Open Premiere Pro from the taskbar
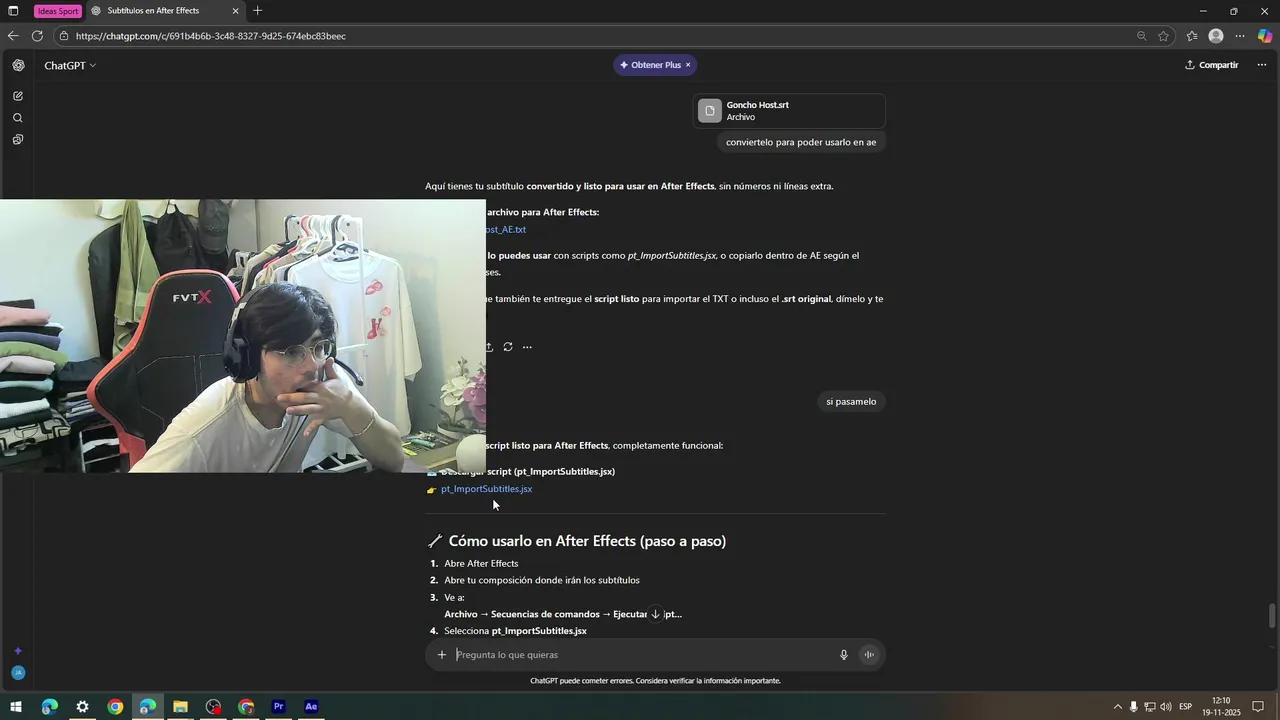This screenshot has height=720, width=1280. click(x=279, y=707)
